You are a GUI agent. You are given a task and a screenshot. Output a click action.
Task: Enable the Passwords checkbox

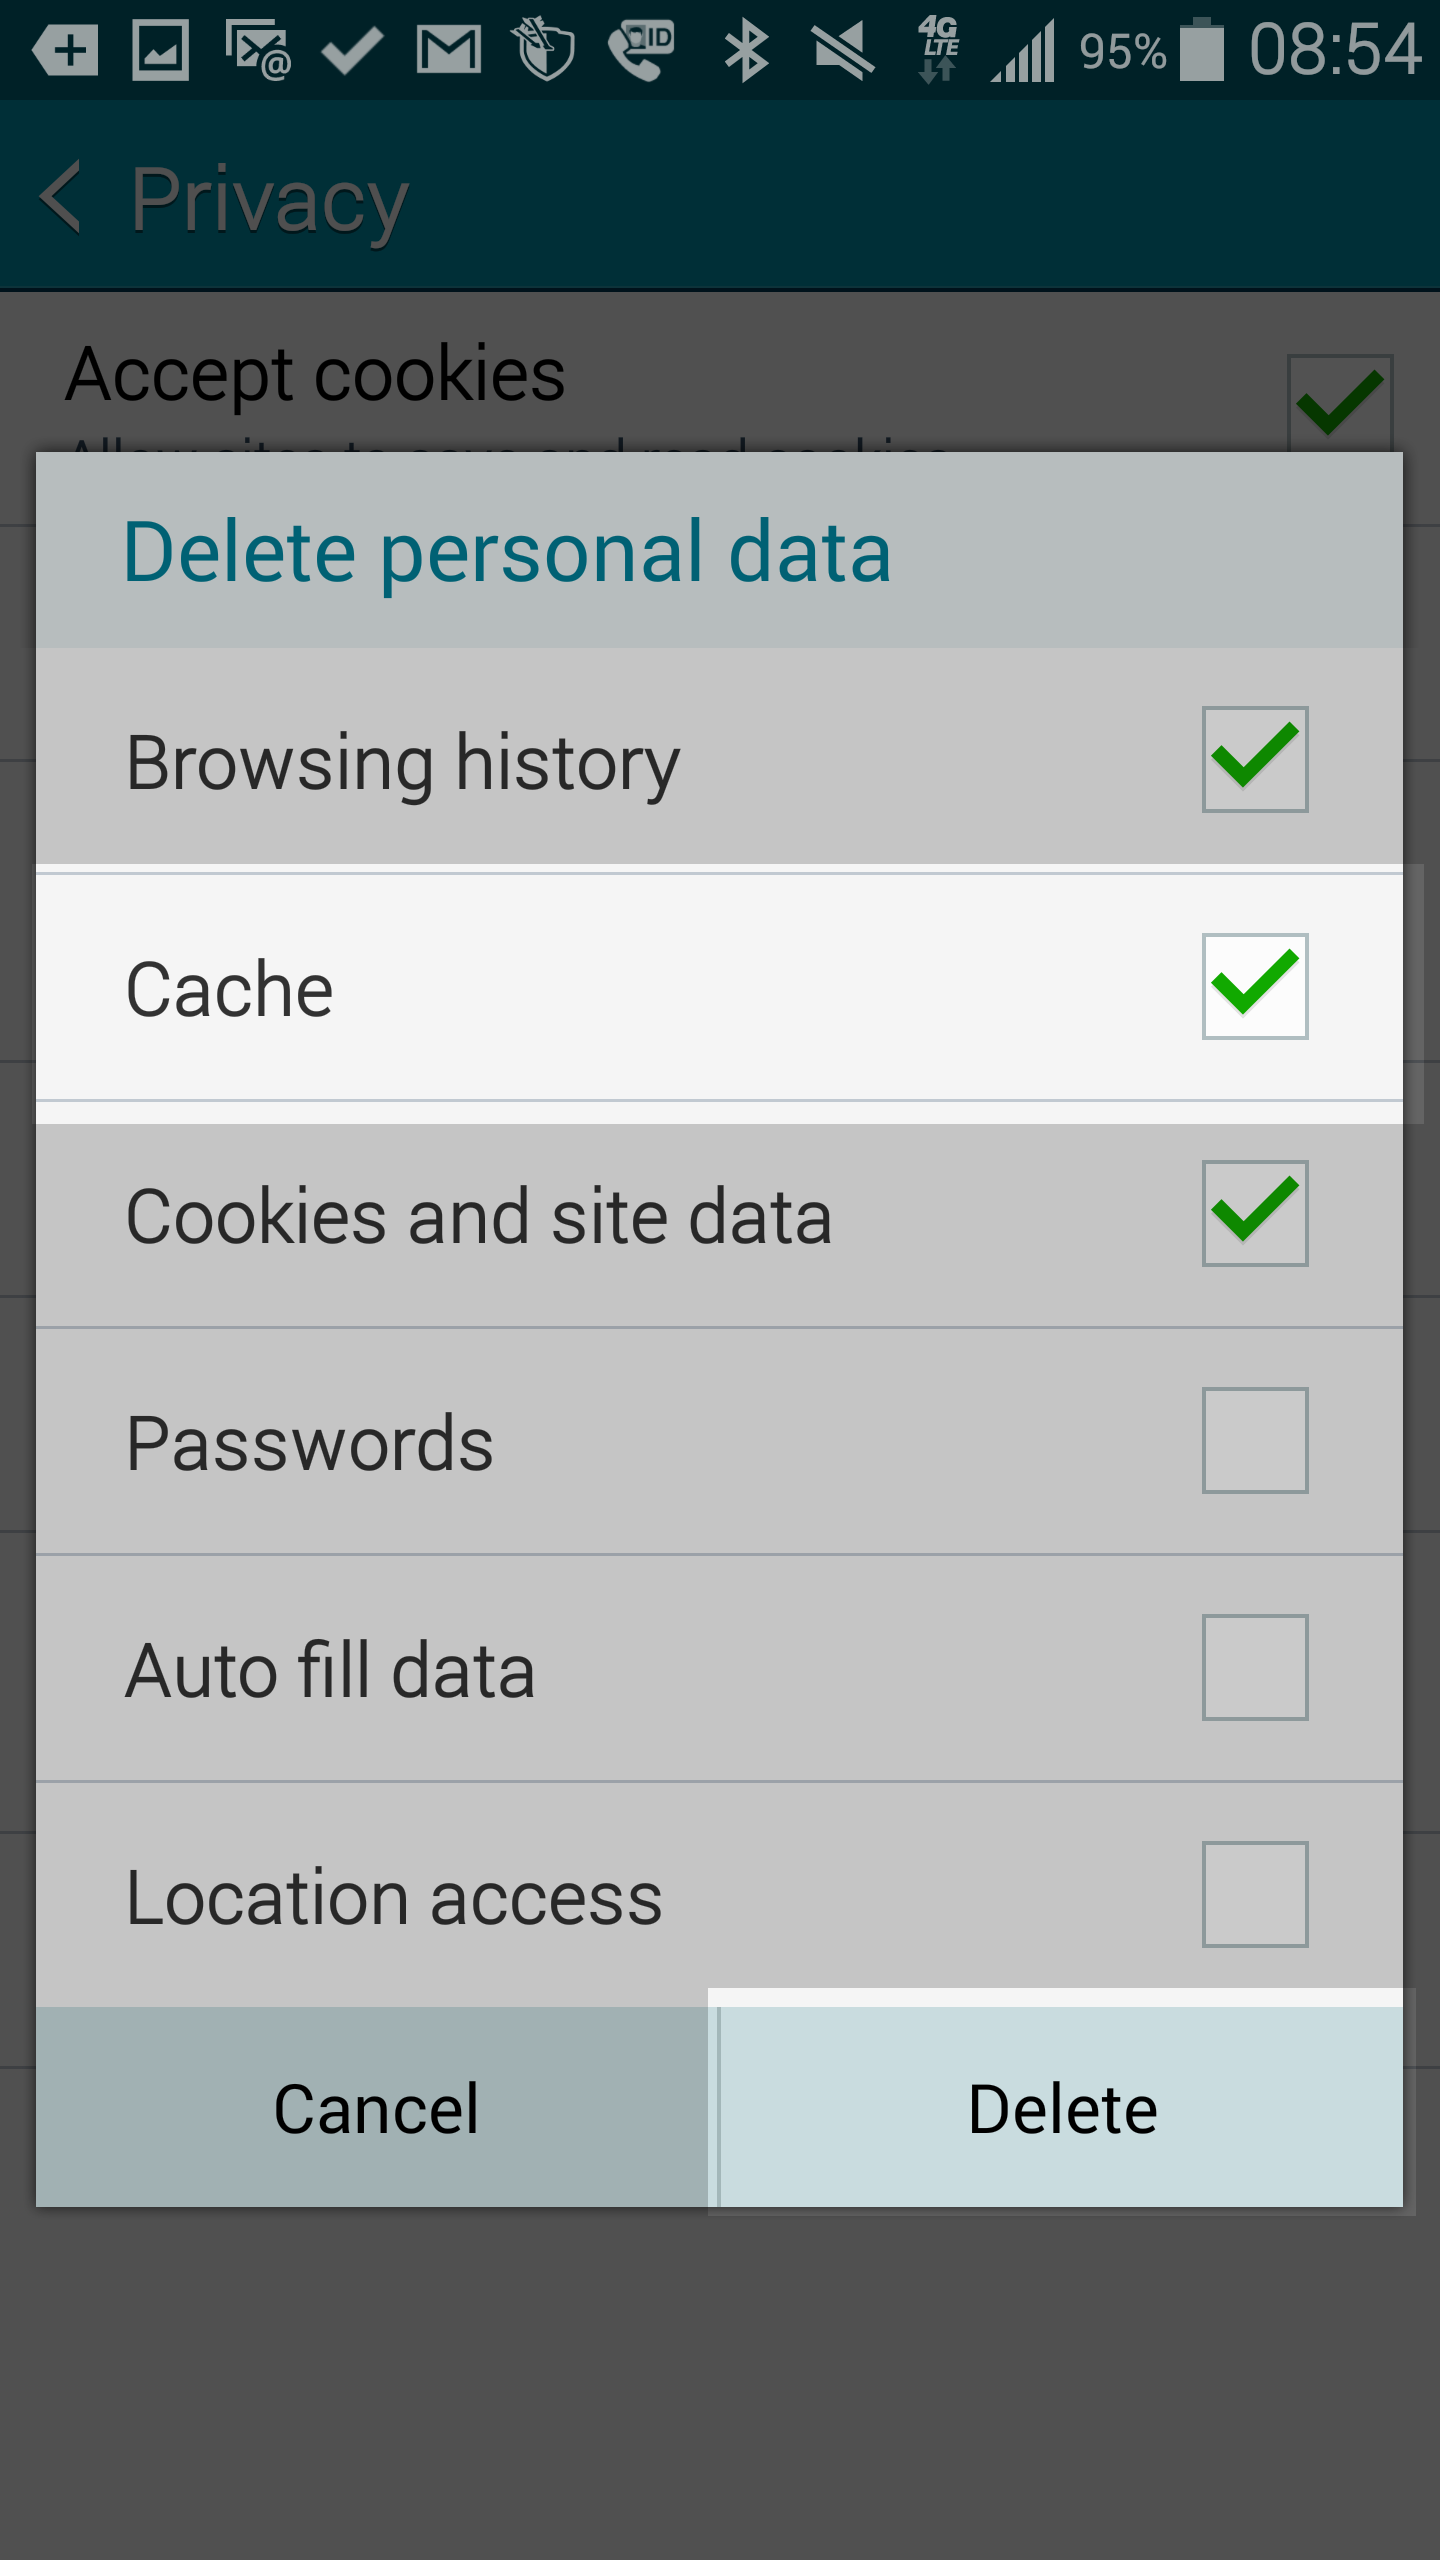pyautogui.click(x=1254, y=1441)
